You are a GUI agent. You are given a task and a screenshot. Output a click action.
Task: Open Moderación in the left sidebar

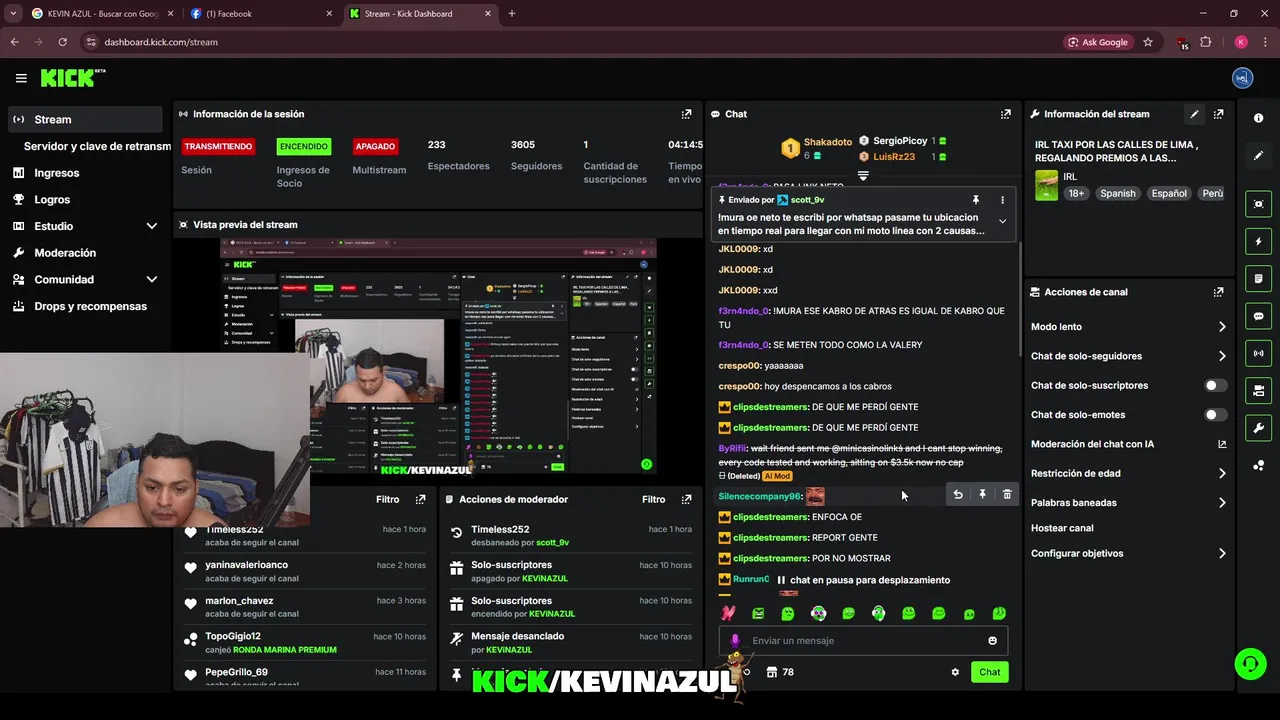pos(85,253)
